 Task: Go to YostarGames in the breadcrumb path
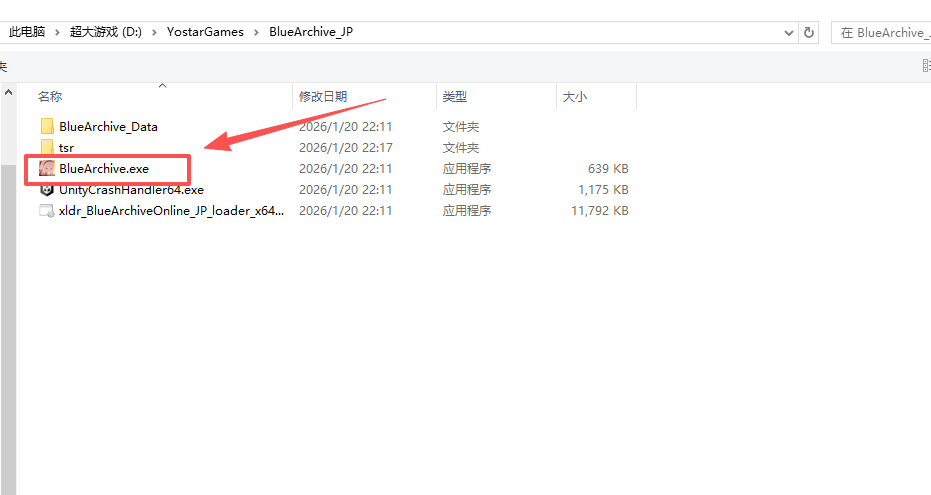205,32
